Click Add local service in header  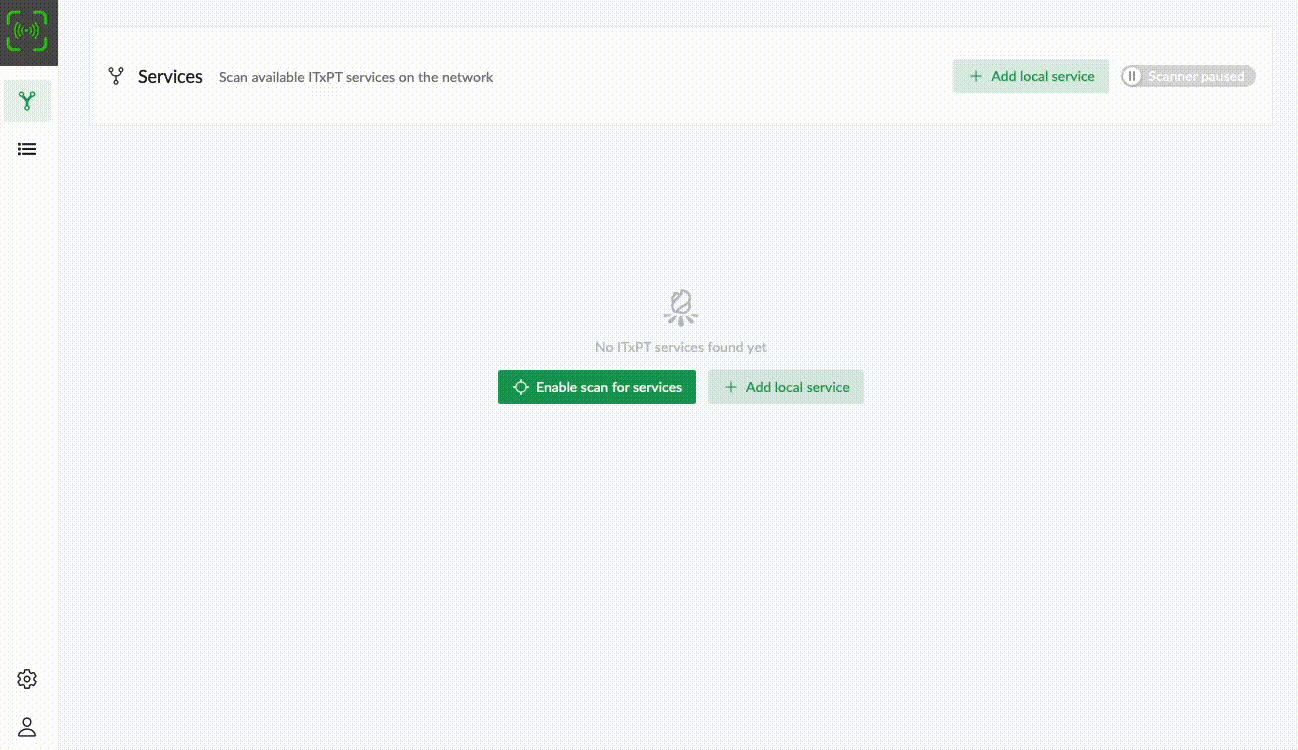[x=1031, y=76]
